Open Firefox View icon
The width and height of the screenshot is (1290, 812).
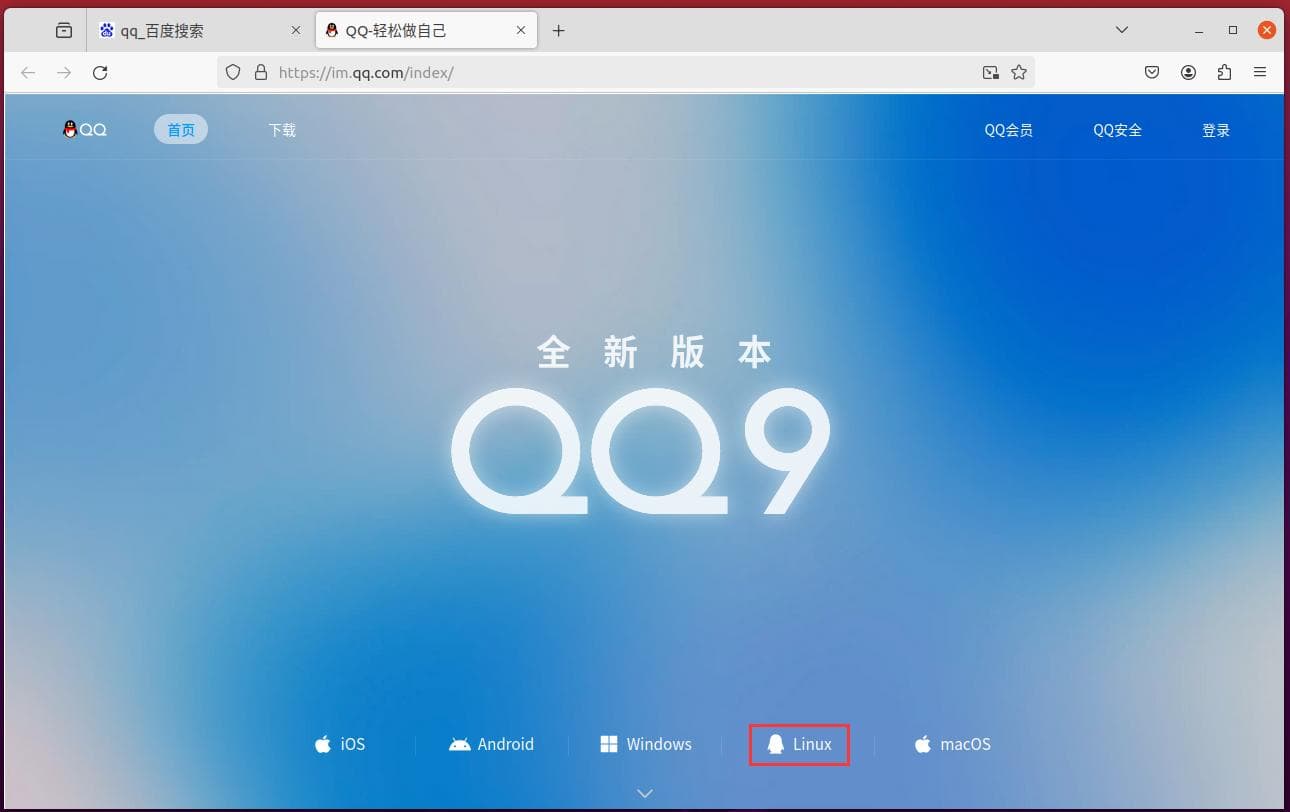(x=64, y=31)
